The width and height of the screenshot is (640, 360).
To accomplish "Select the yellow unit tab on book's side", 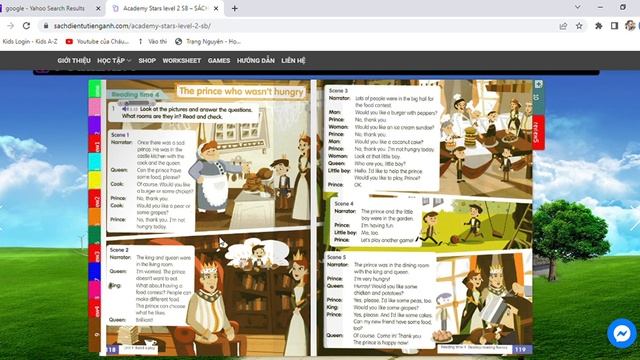I will 95,180.
